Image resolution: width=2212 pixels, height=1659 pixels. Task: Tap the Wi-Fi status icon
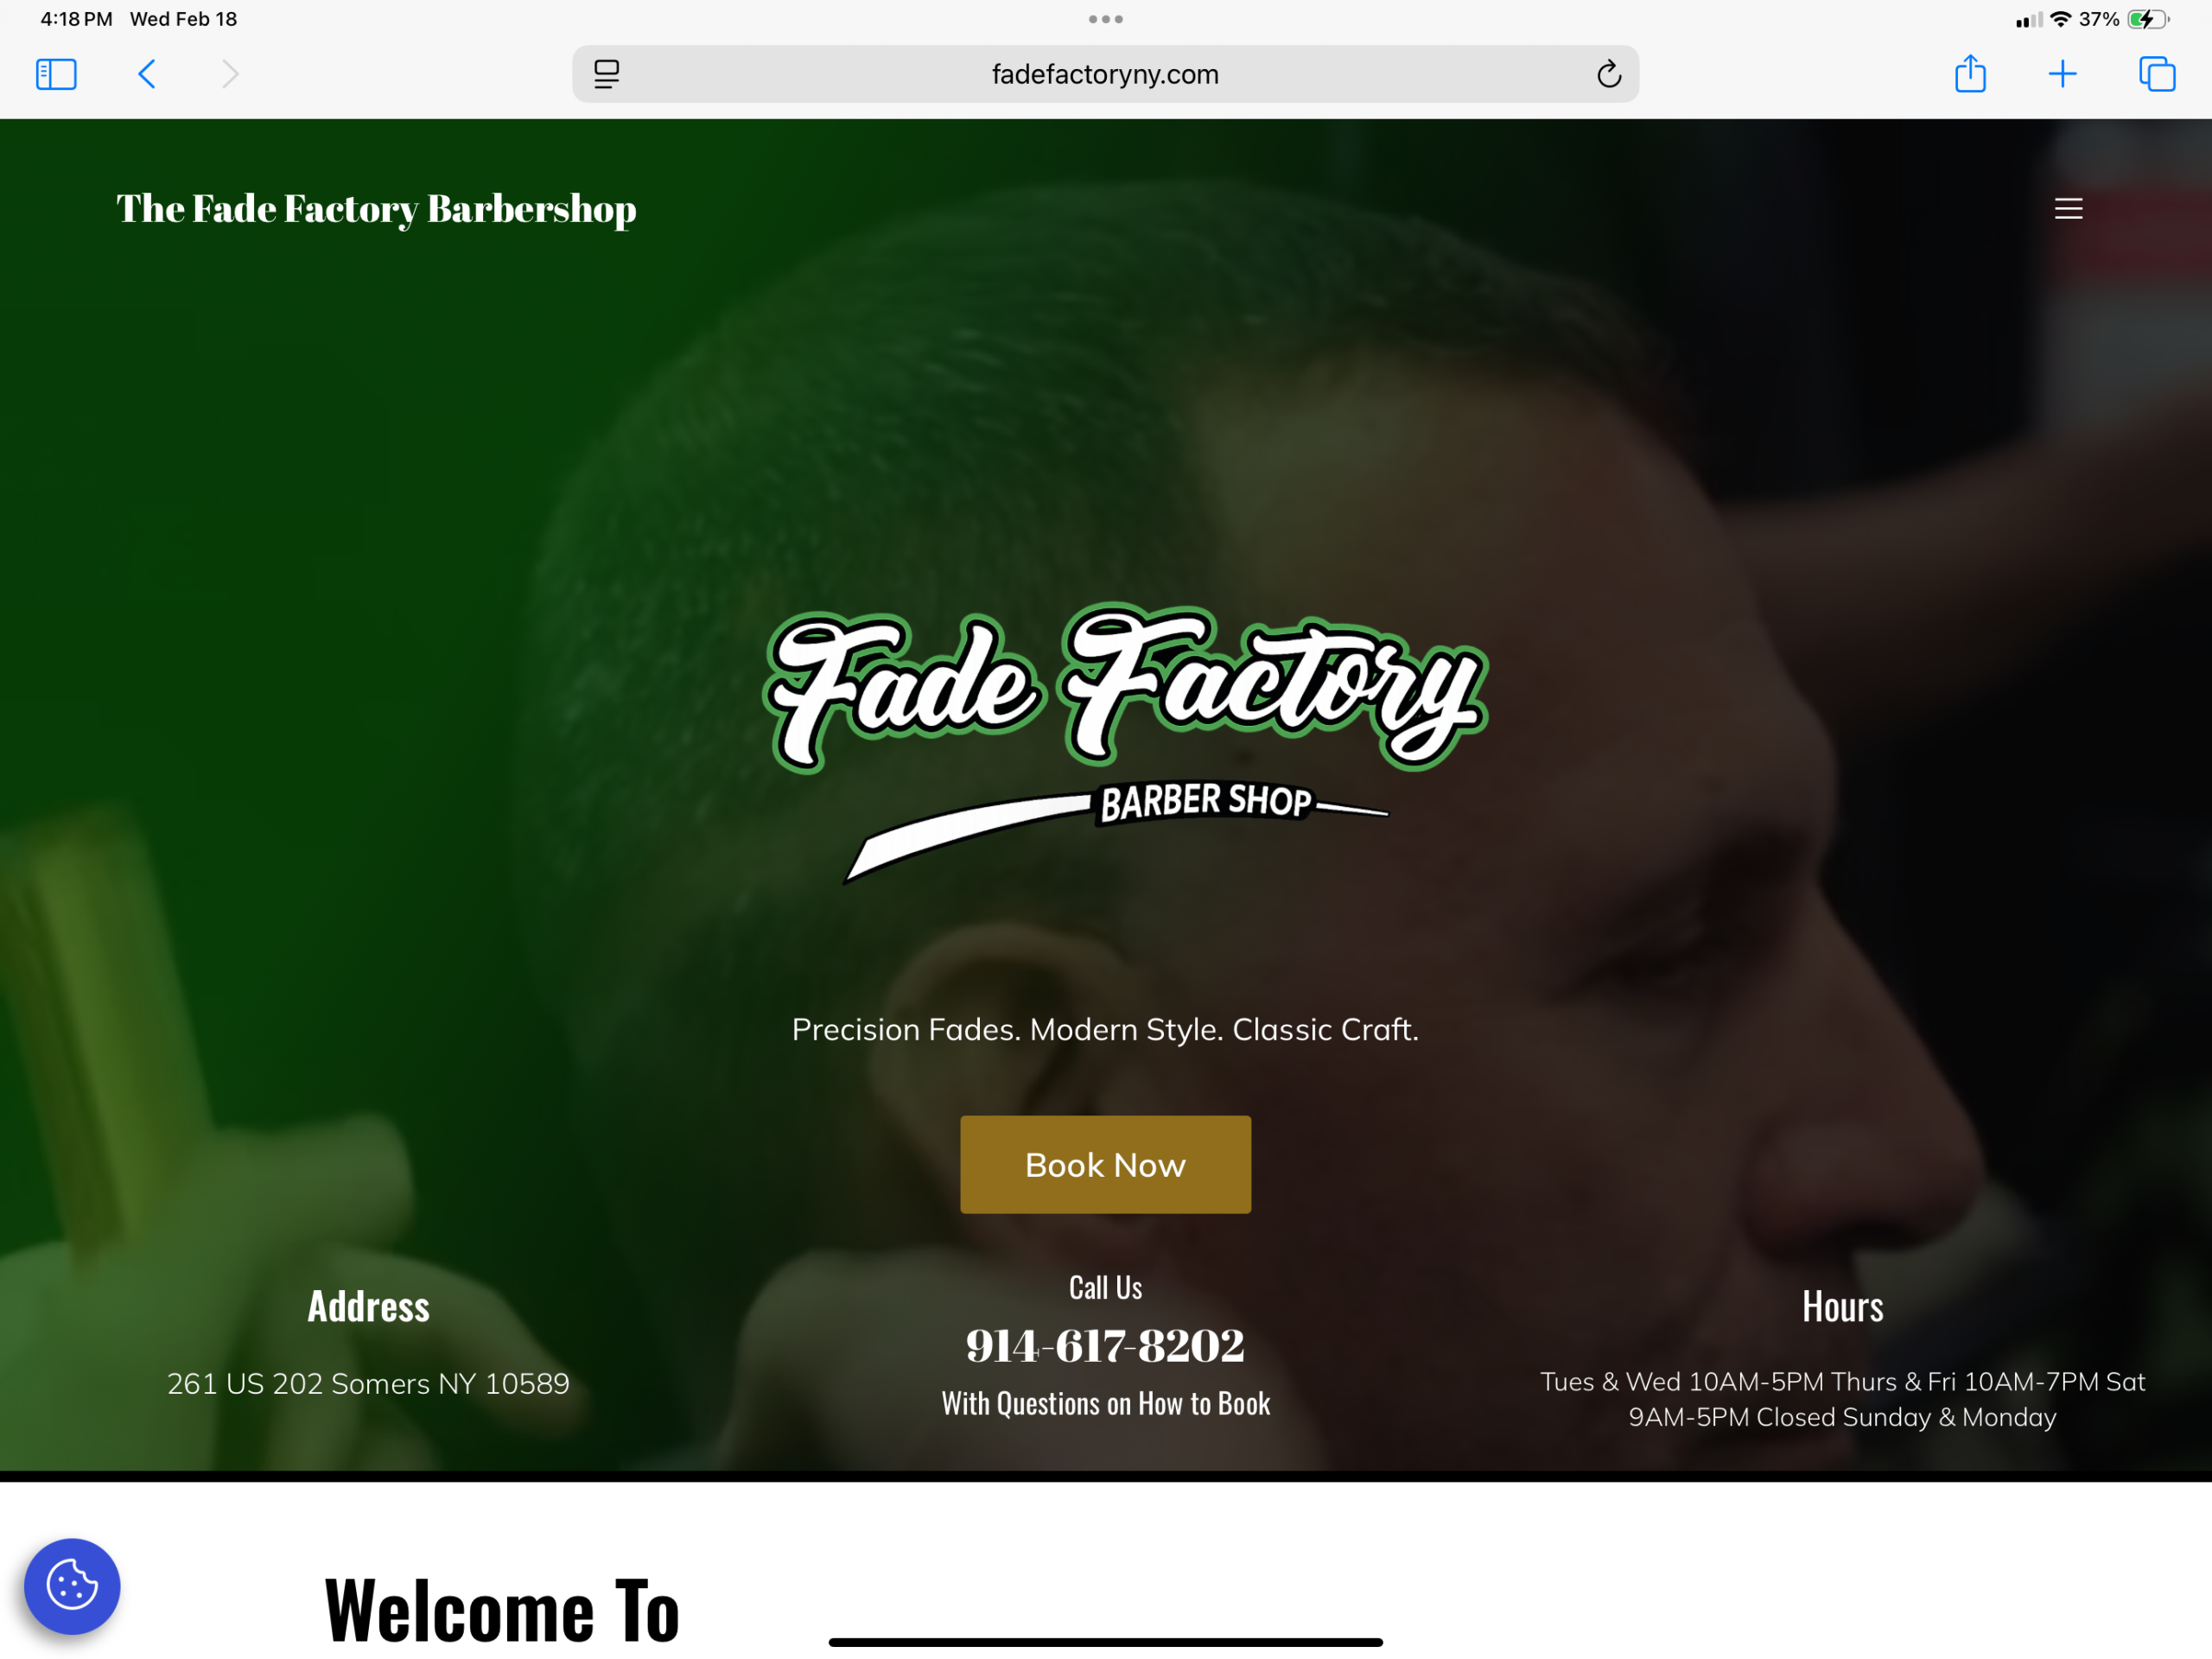pyautogui.click(x=2060, y=19)
